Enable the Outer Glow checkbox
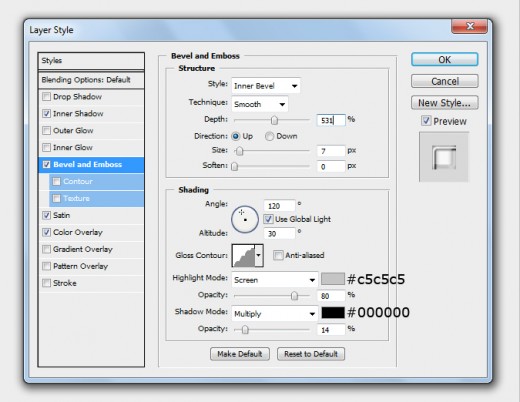 [x=46, y=131]
